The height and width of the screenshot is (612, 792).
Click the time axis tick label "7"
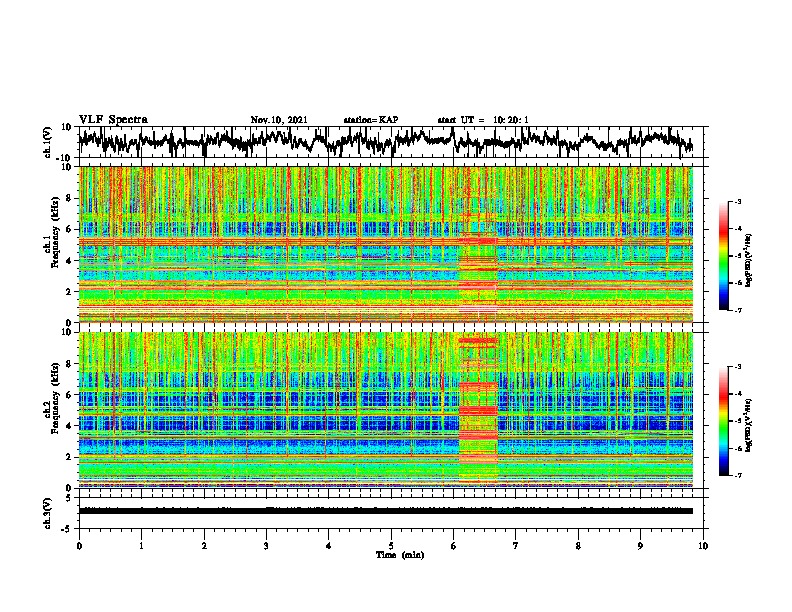pyautogui.click(x=516, y=546)
